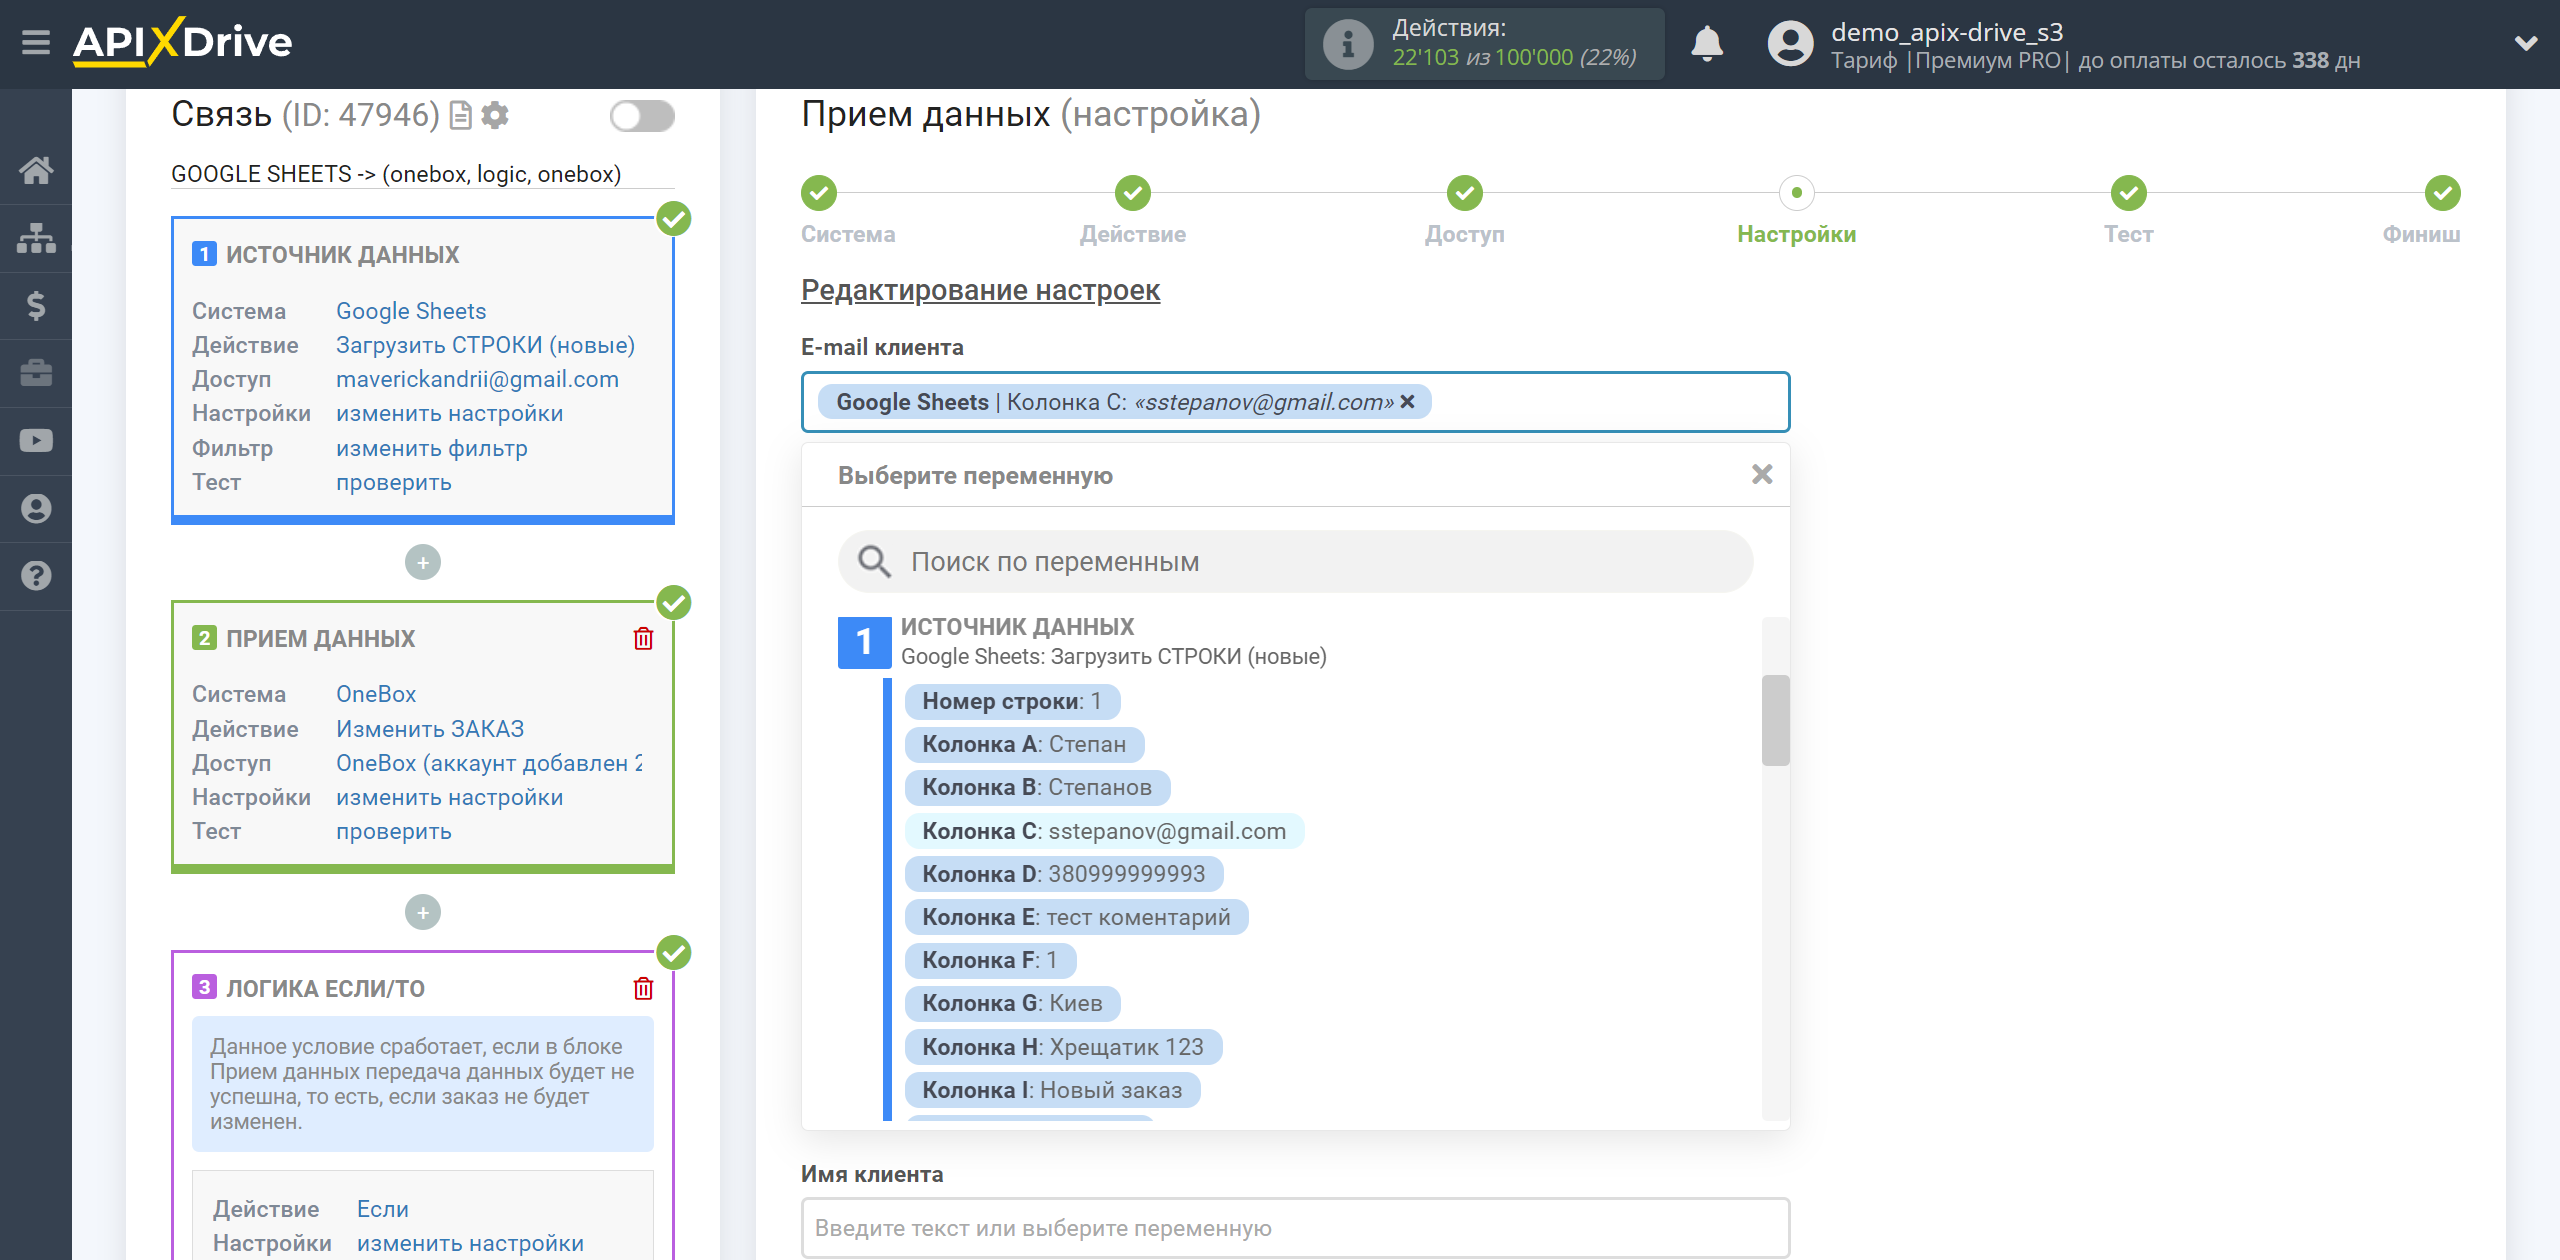
Task: Go to the Доступ step
Action: point(1465,193)
